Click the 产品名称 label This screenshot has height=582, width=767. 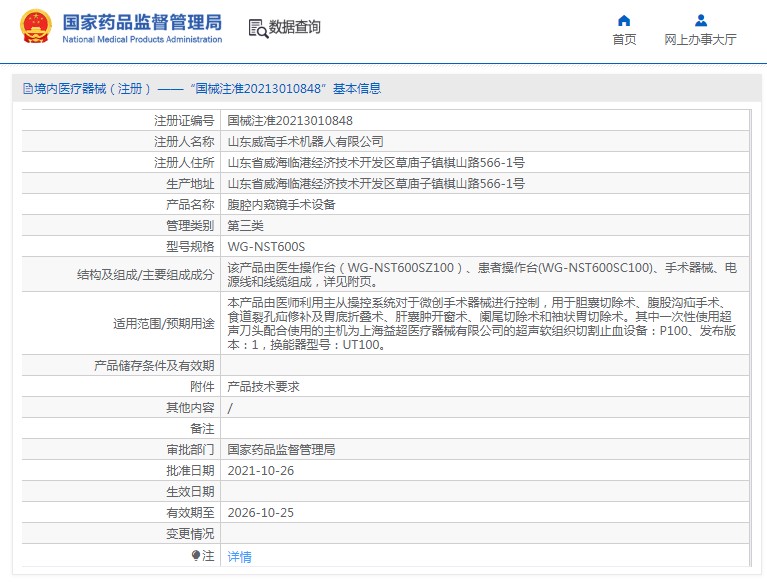pyautogui.click(x=190, y=204)
